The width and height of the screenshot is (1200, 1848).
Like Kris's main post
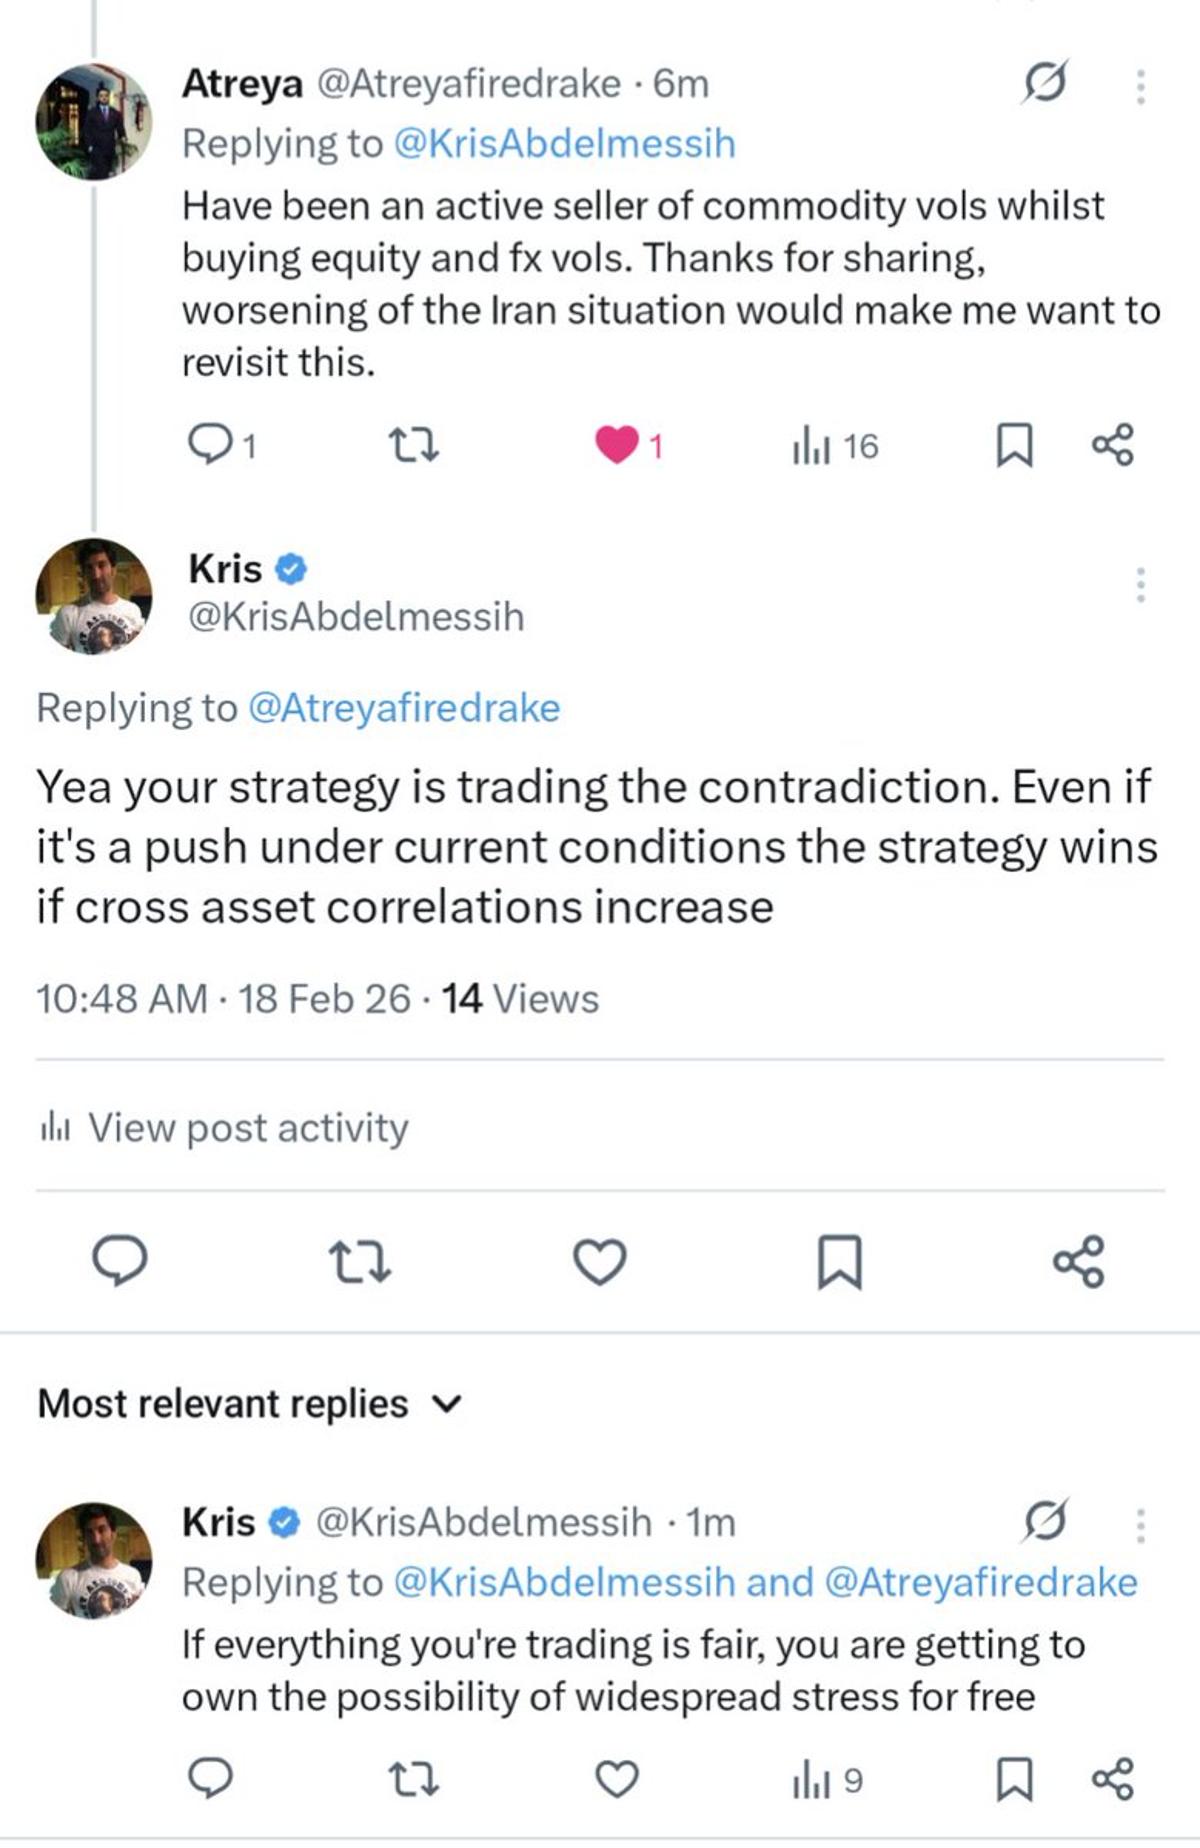click(599, 1261)
